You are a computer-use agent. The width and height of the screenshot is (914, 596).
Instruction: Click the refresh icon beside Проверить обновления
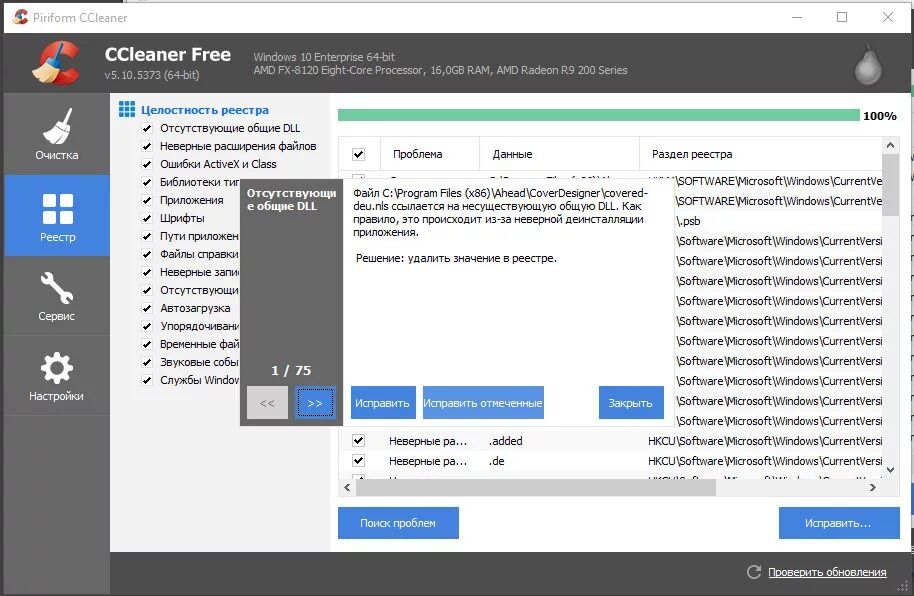coord(754,572)
